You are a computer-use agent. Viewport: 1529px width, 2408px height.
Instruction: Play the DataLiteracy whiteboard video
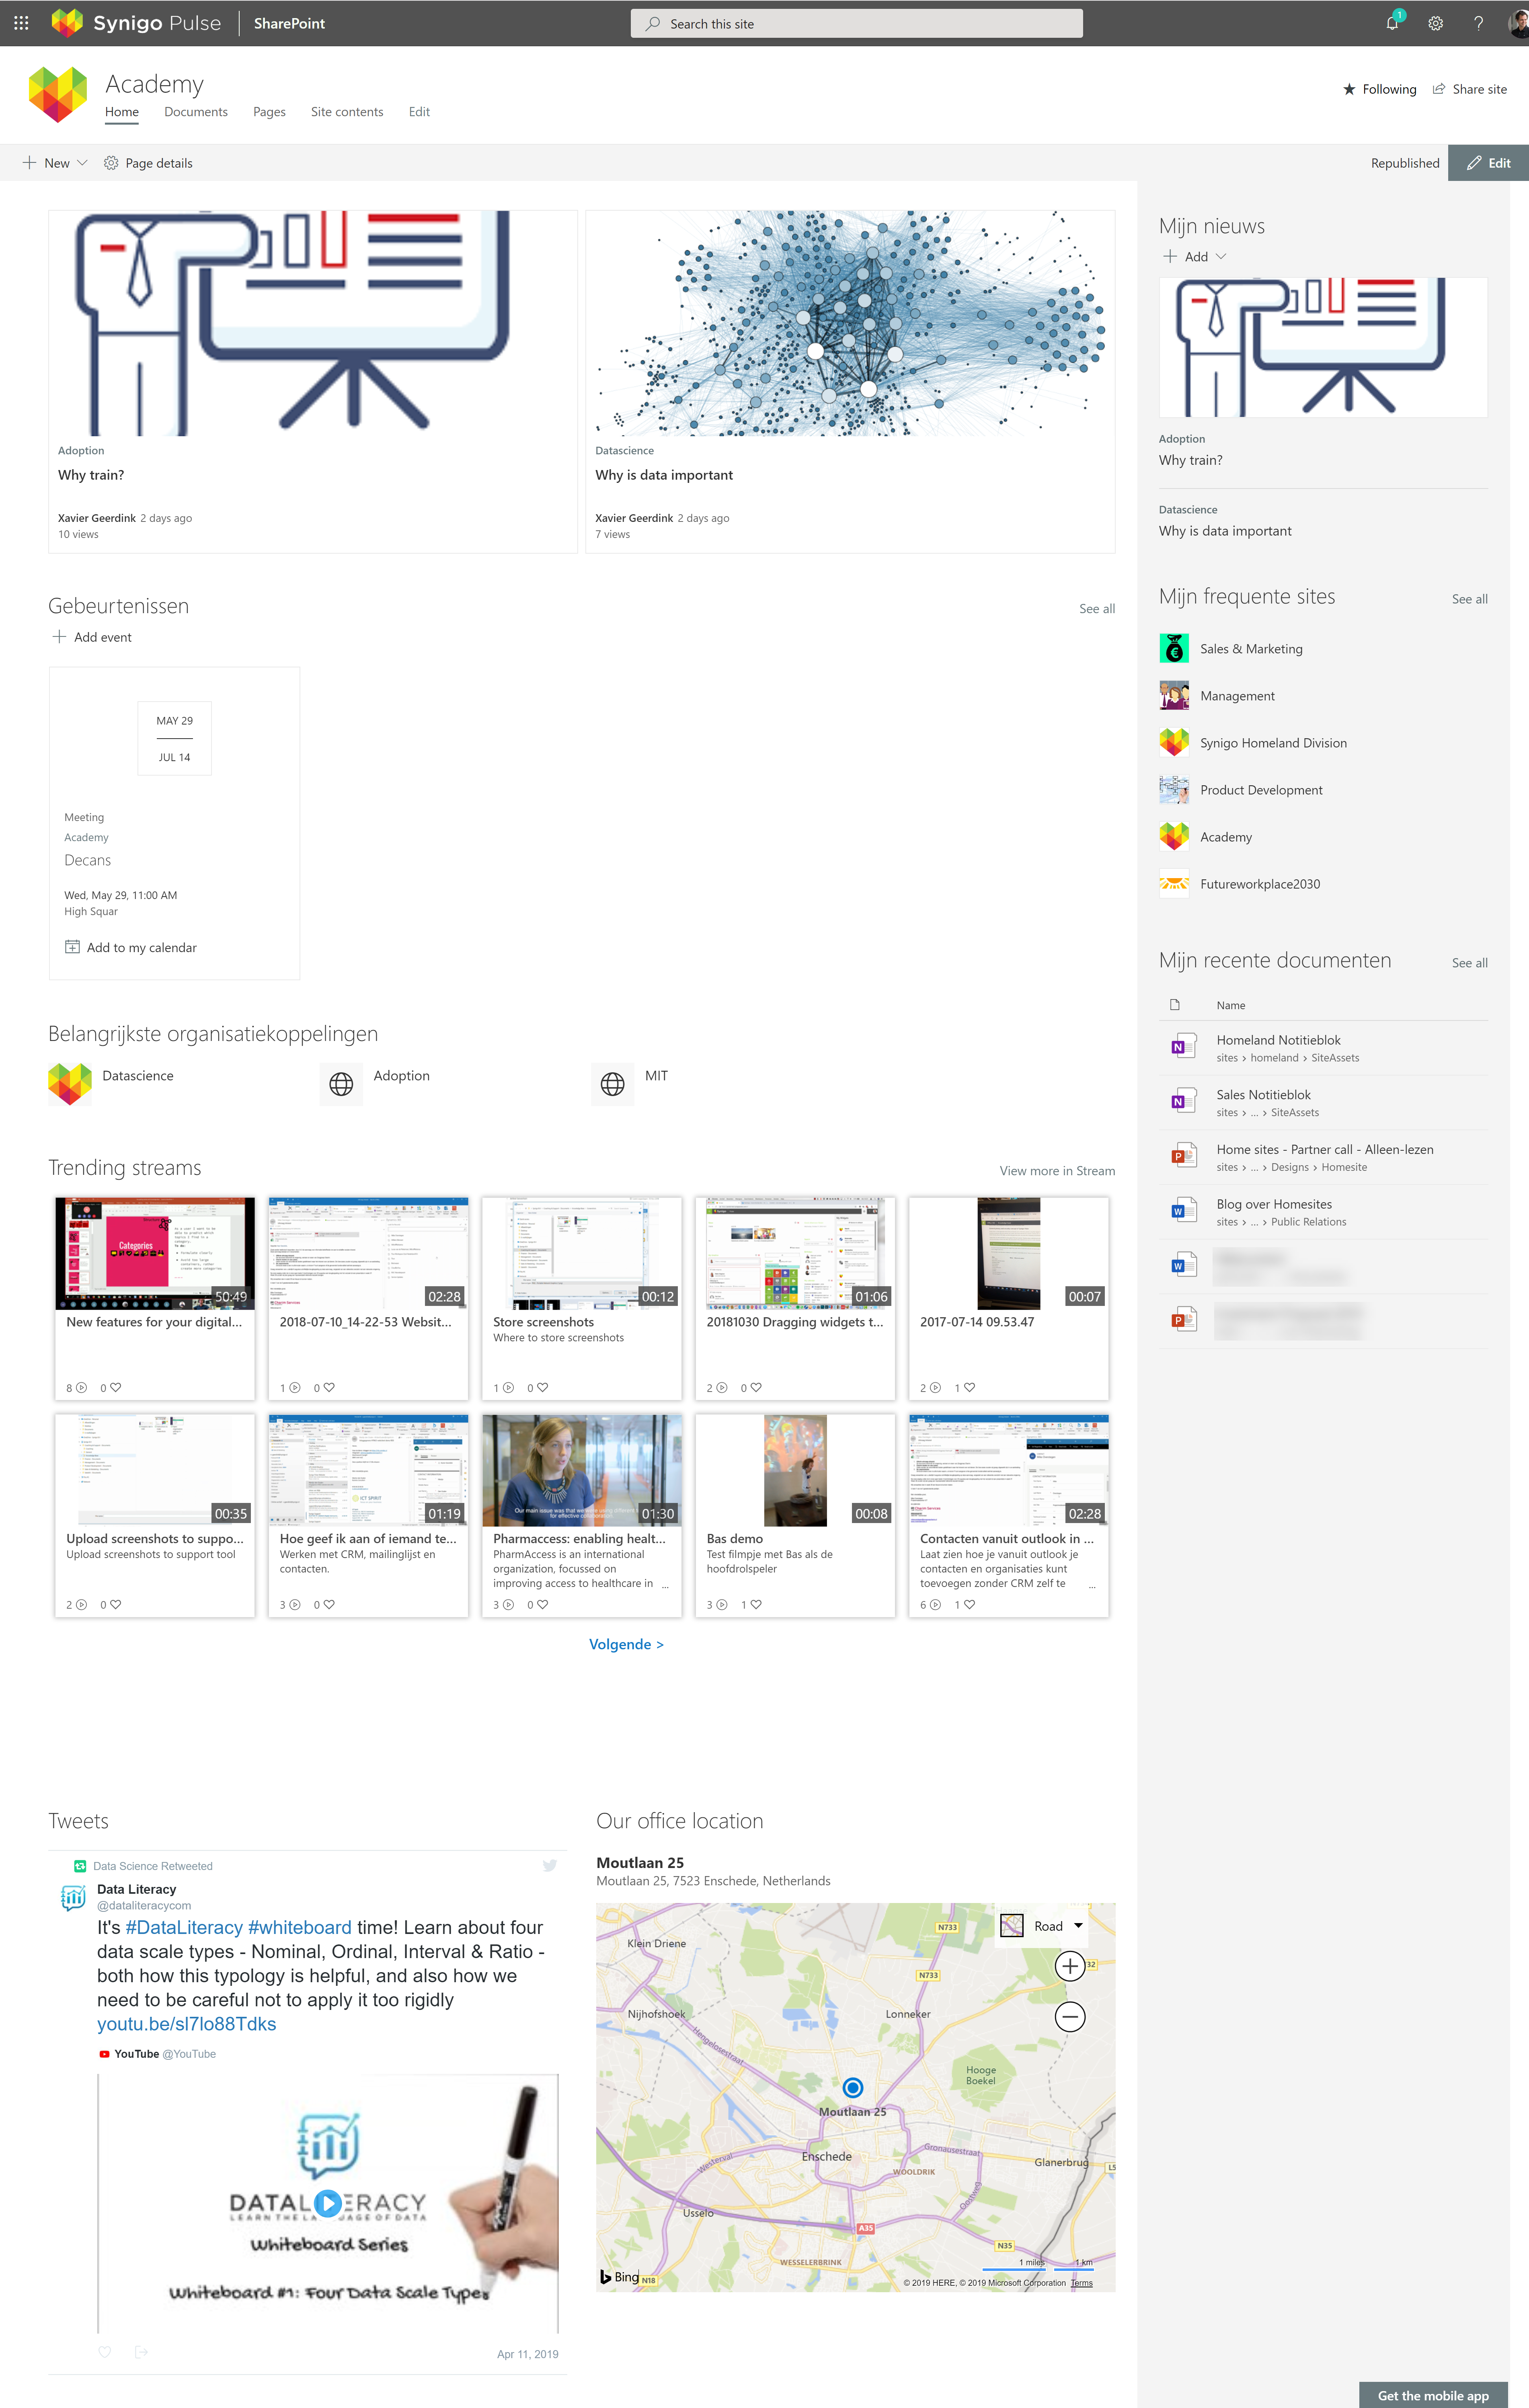coord(328,2203)
